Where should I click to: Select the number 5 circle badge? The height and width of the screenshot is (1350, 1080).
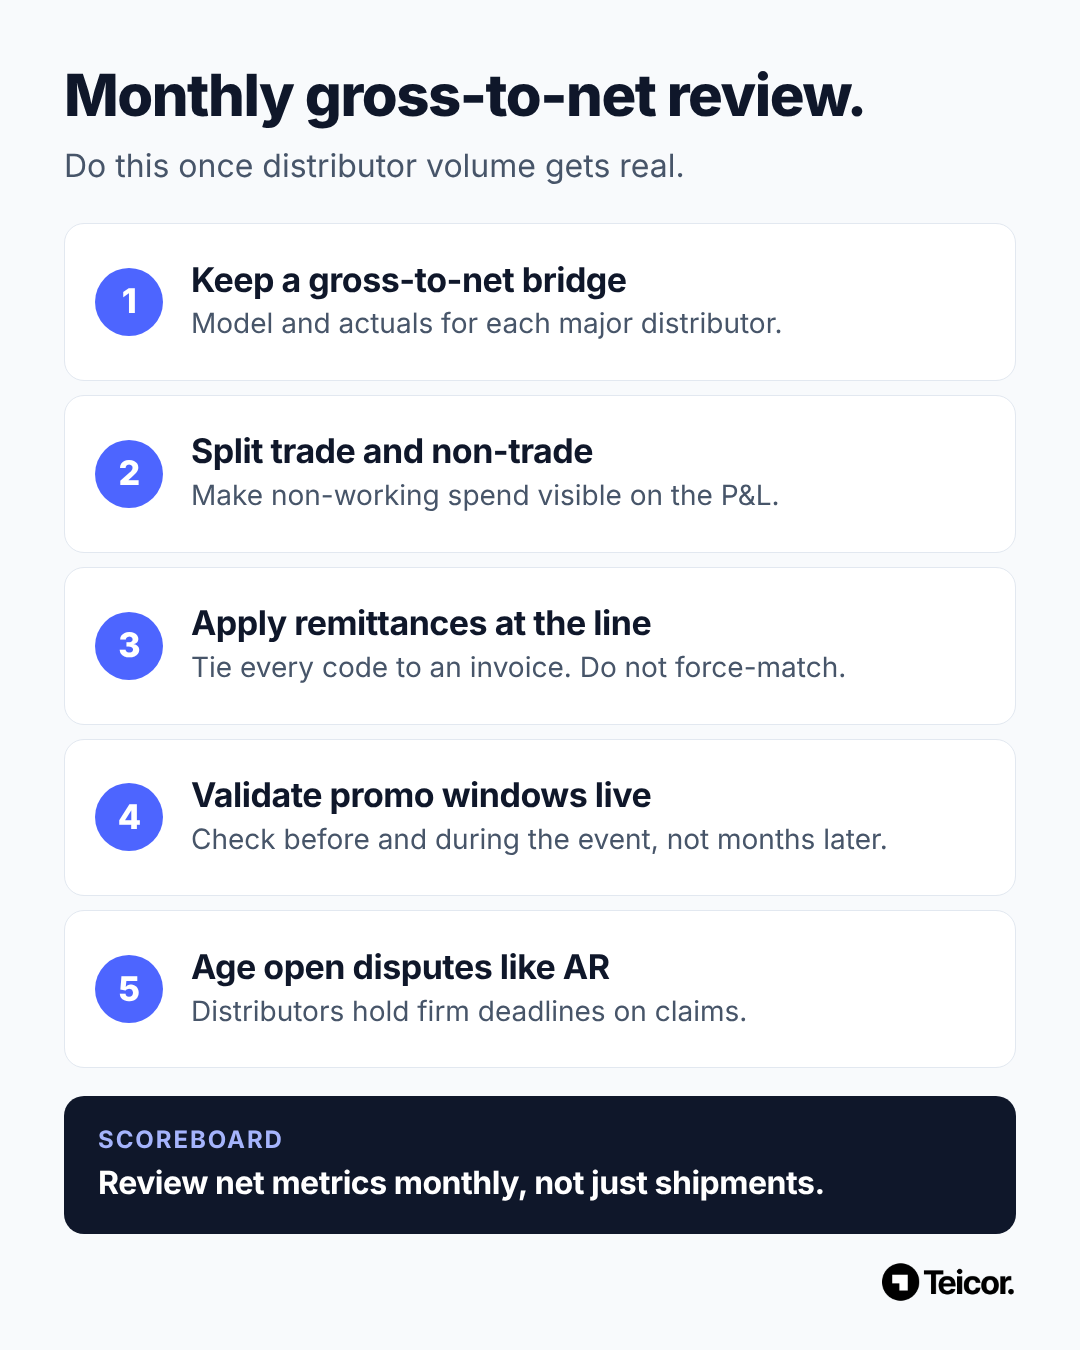coord(129,989)
